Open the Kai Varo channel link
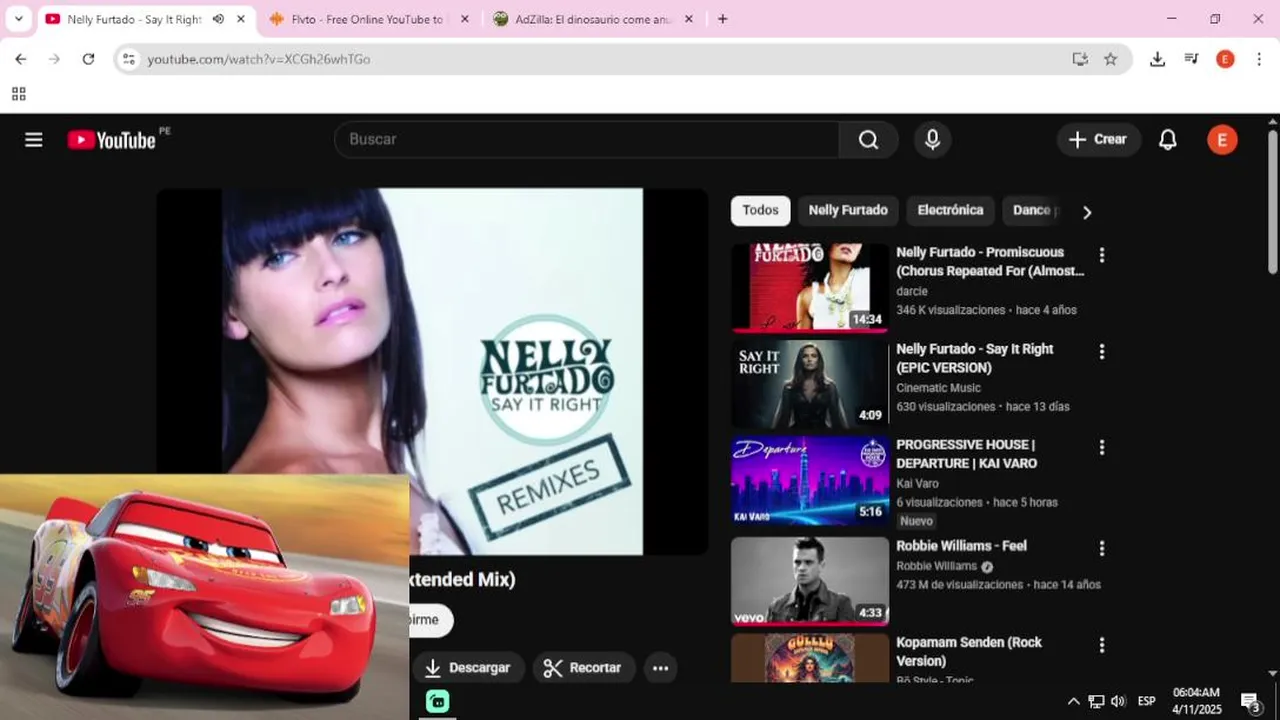Screen dimensions: 1280x720 [x=917, y=484]
